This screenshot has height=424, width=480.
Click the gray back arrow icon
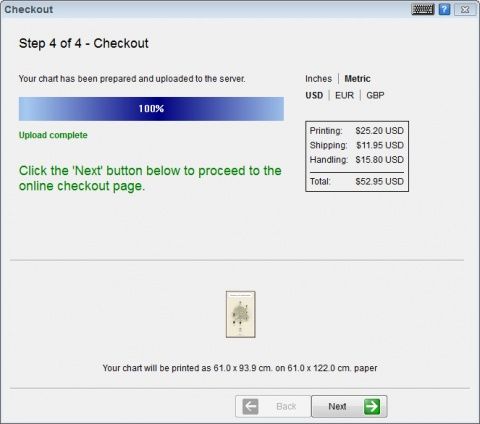[250, 406]
